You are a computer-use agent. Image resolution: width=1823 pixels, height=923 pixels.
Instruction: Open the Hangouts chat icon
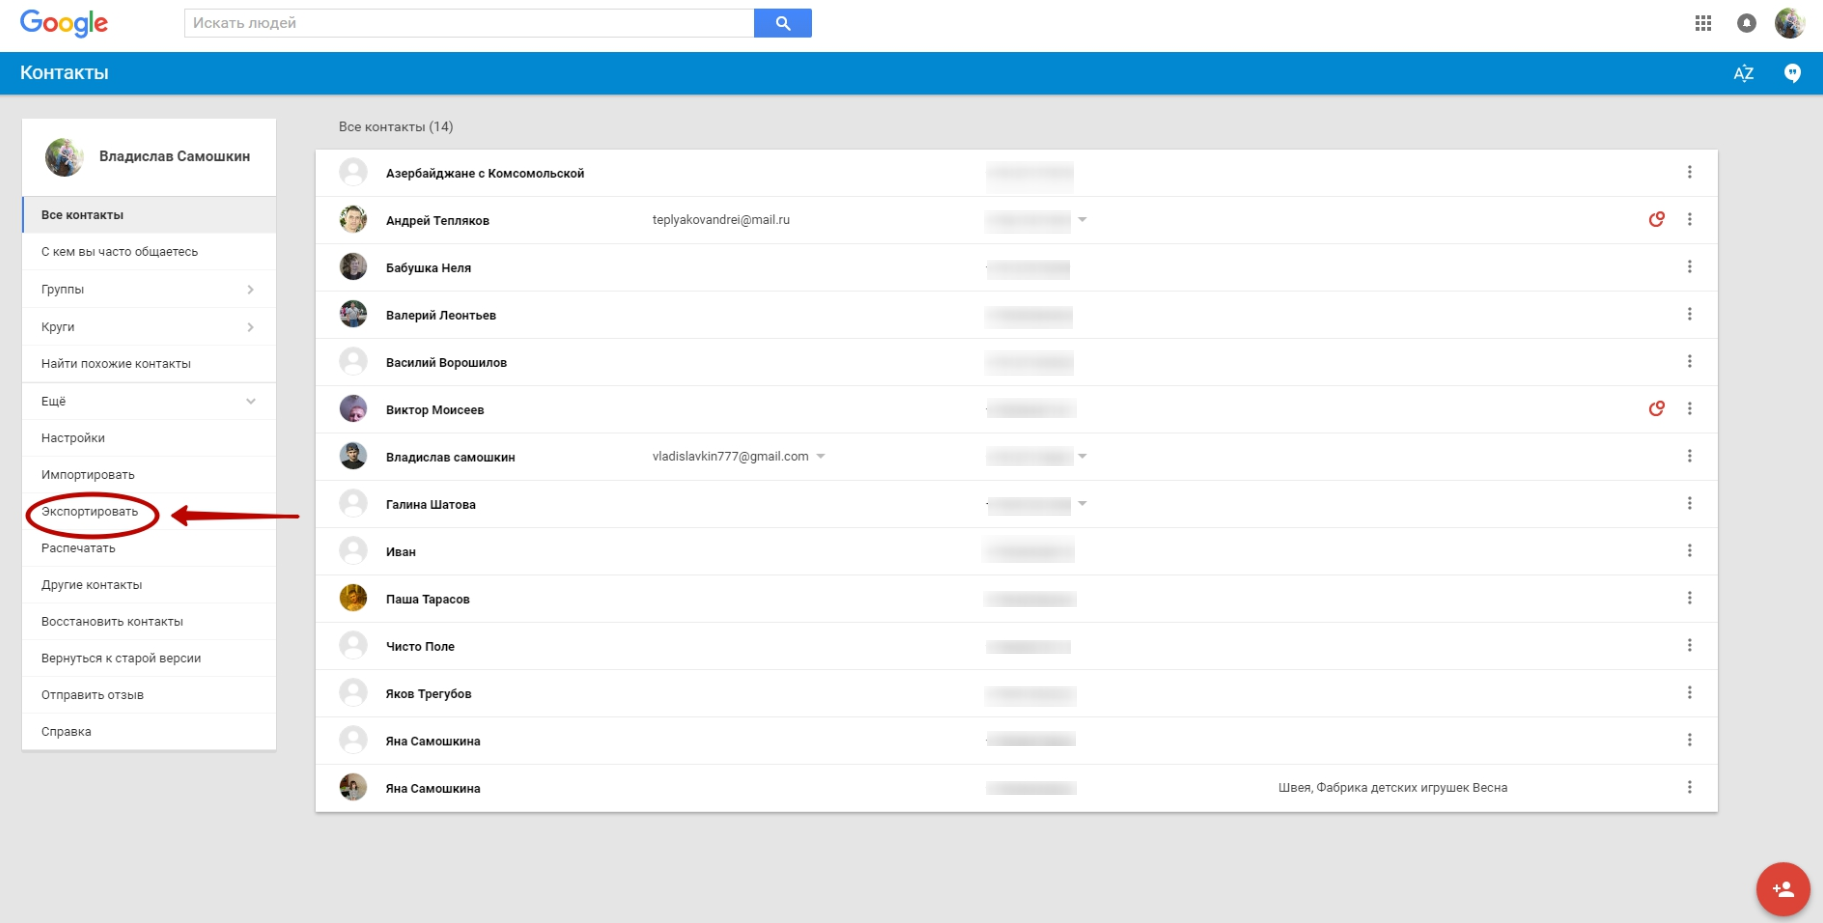1792,73
